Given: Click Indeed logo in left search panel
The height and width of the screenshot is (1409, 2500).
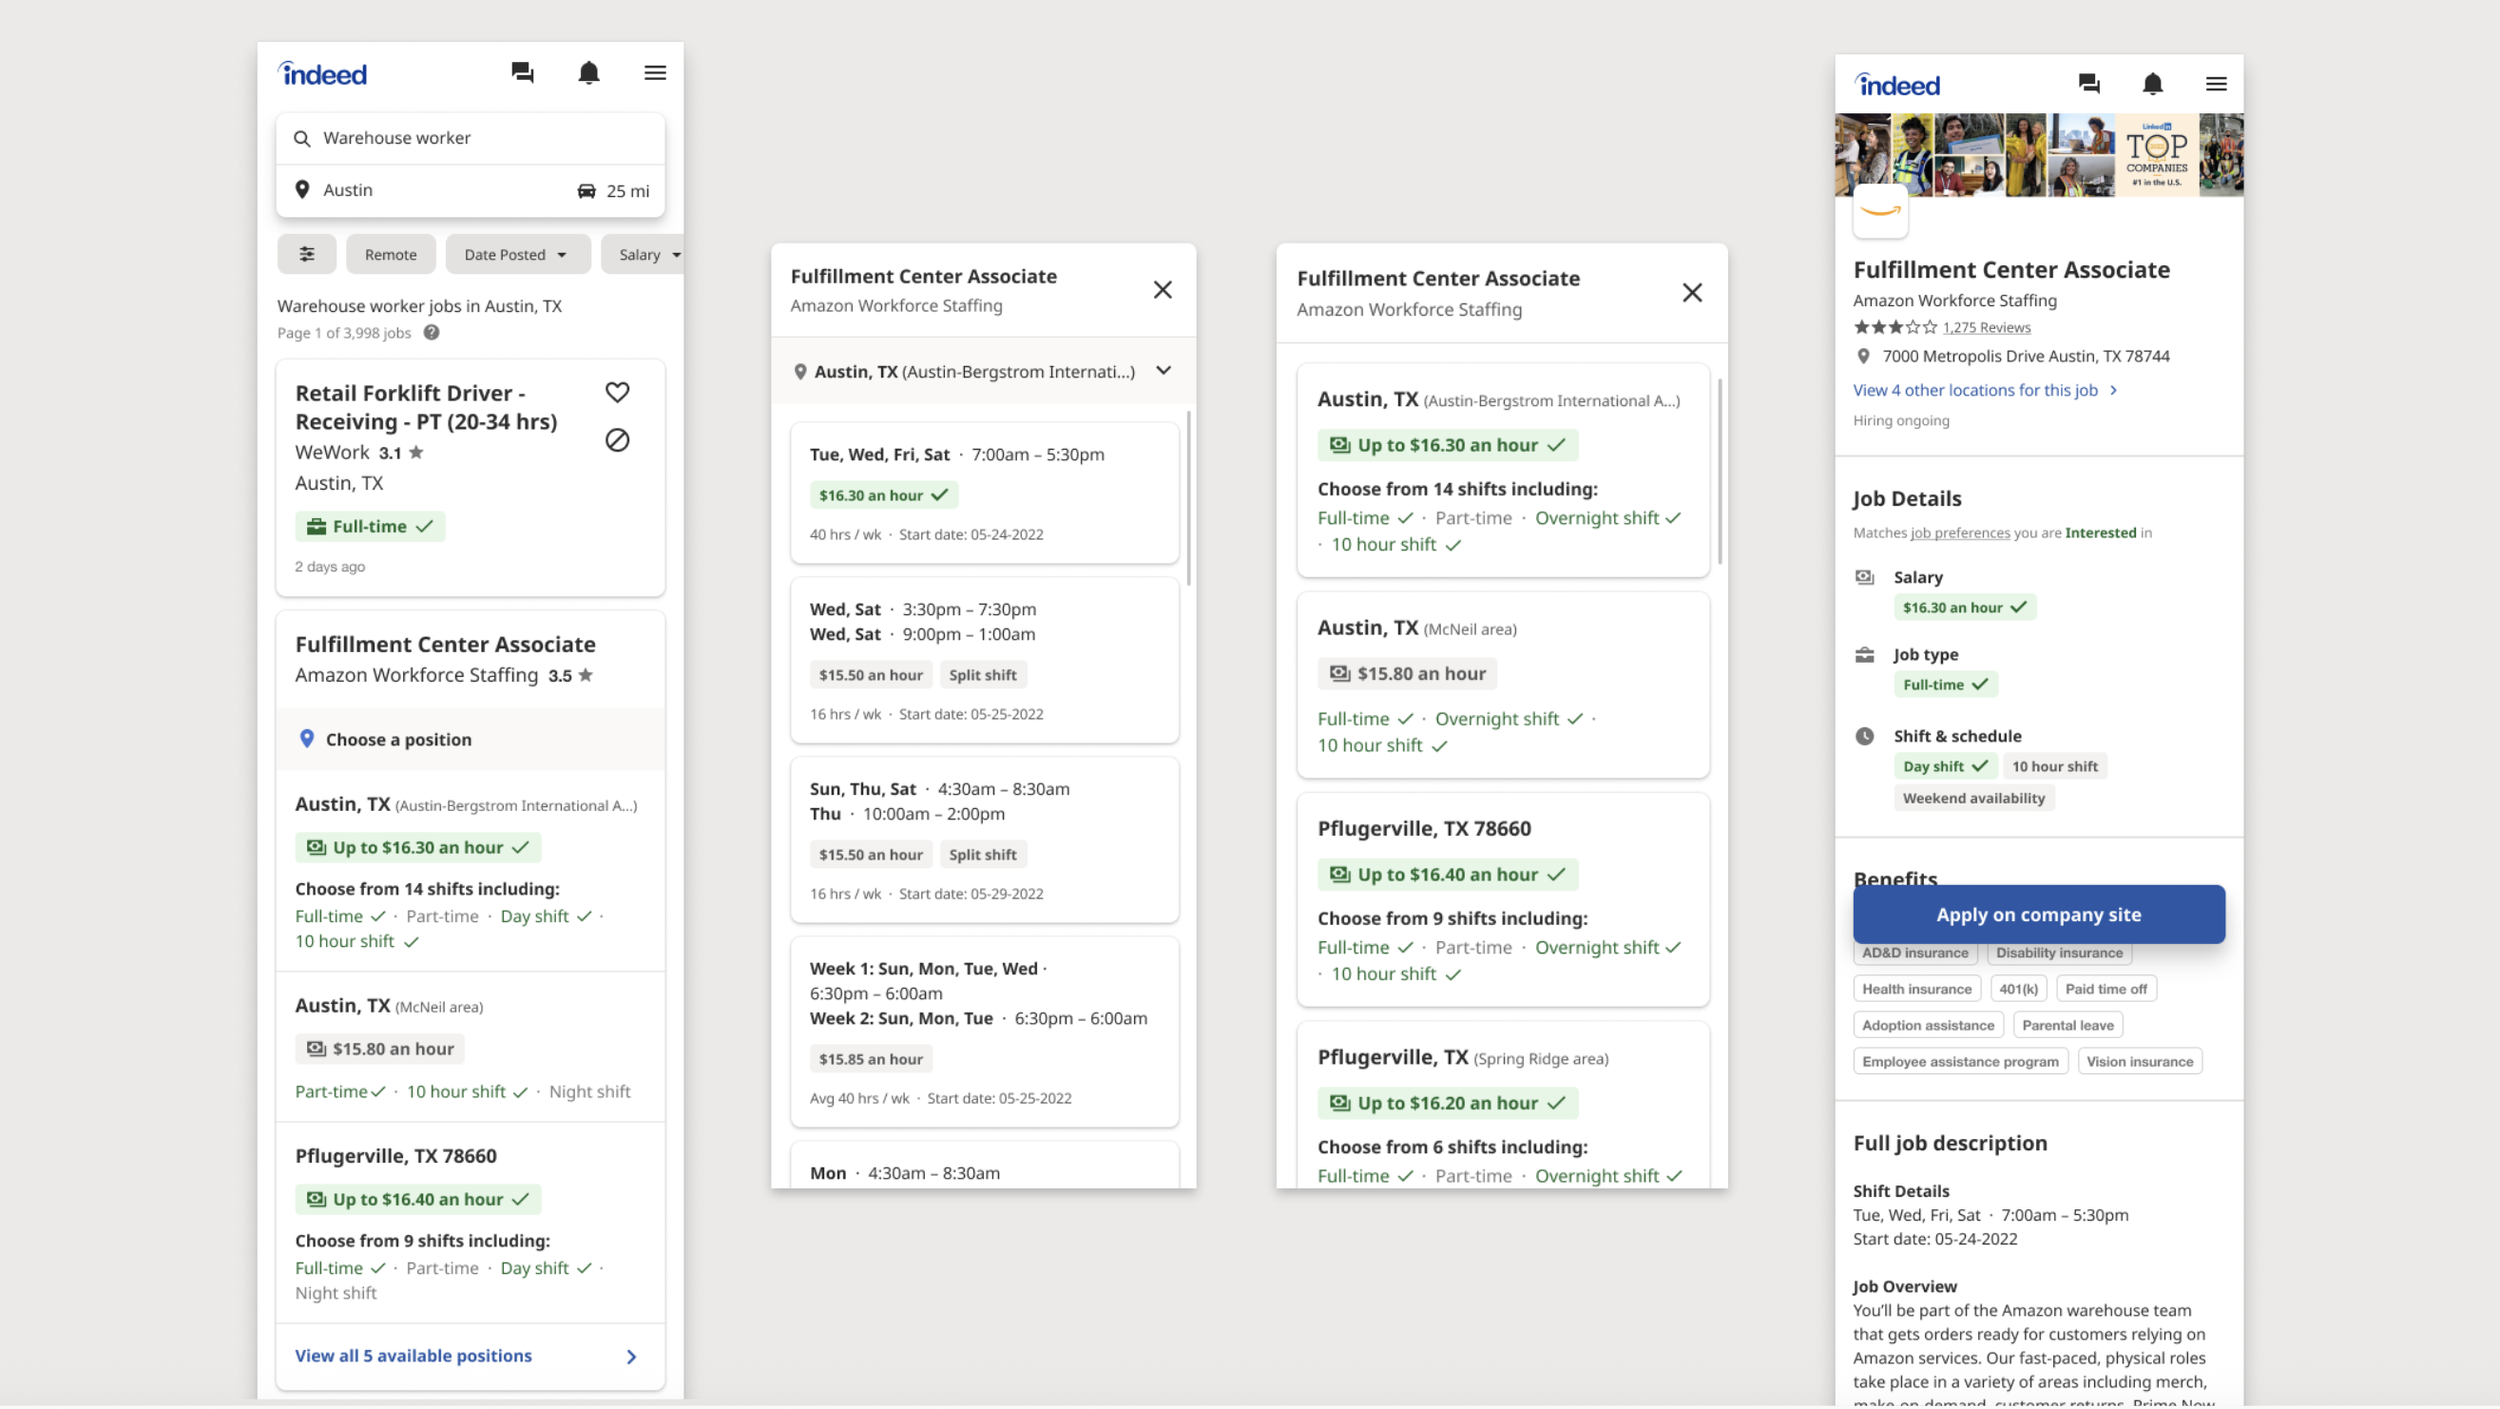Looking at the screenshot, I should (323, 74).
